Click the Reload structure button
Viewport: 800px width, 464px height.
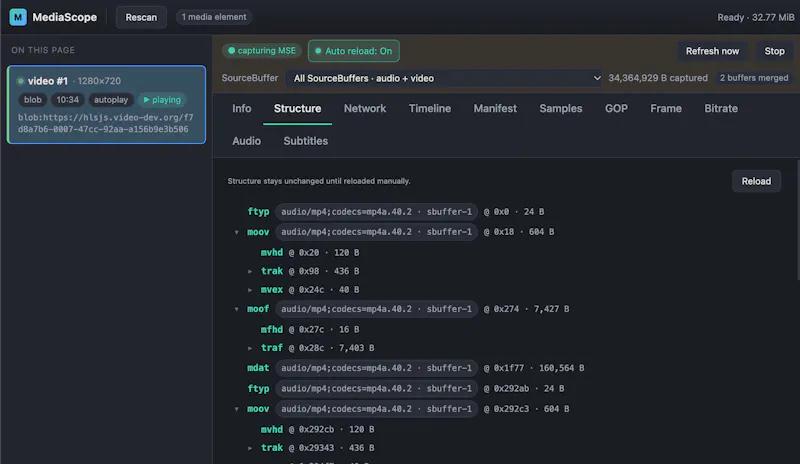coord(756,181)
